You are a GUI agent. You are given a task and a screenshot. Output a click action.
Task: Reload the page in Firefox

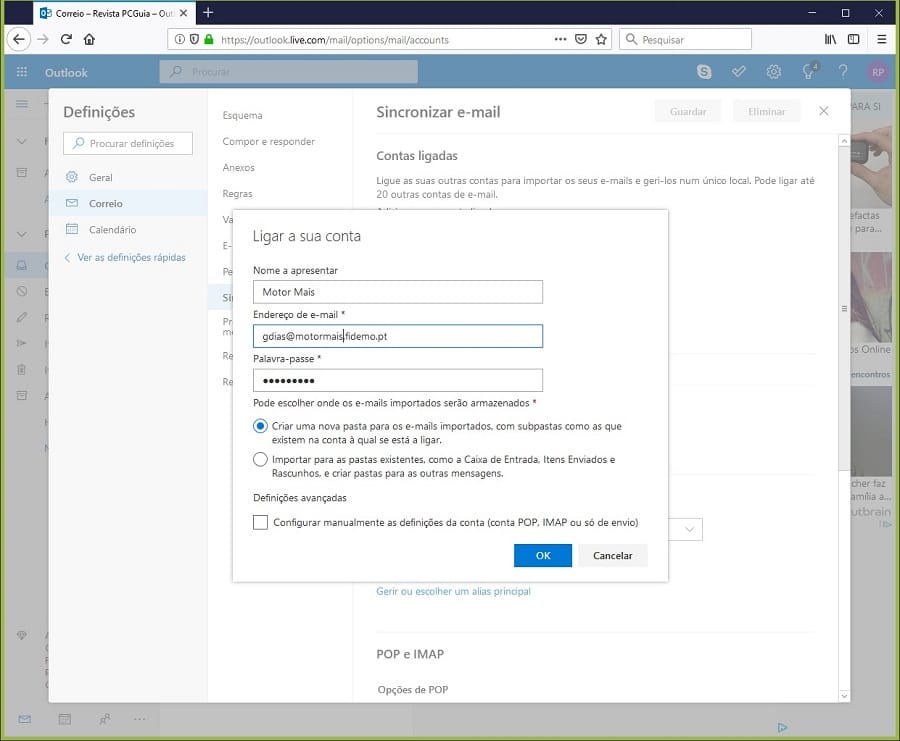coord(66,40)
